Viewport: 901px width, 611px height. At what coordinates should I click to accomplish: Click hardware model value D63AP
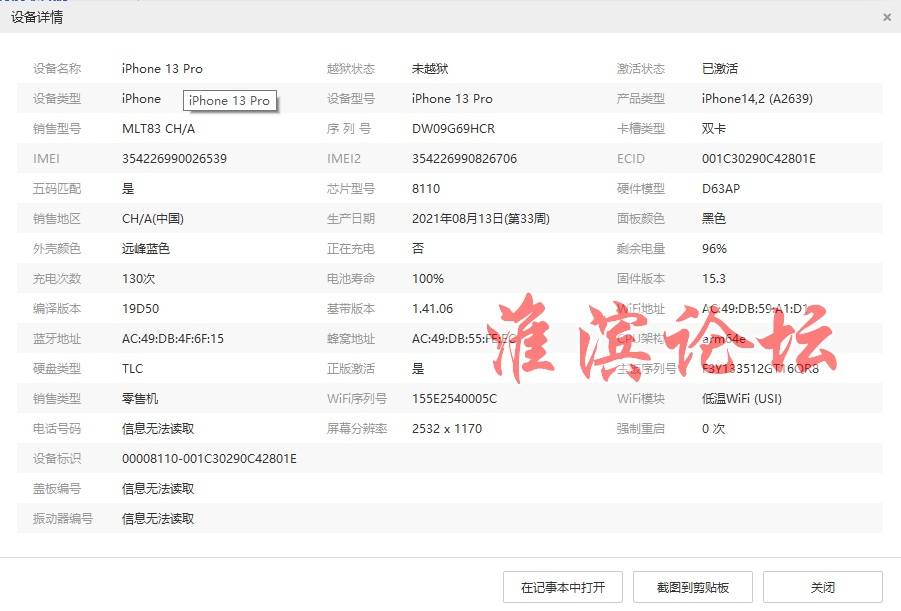[x=721, y=189]
